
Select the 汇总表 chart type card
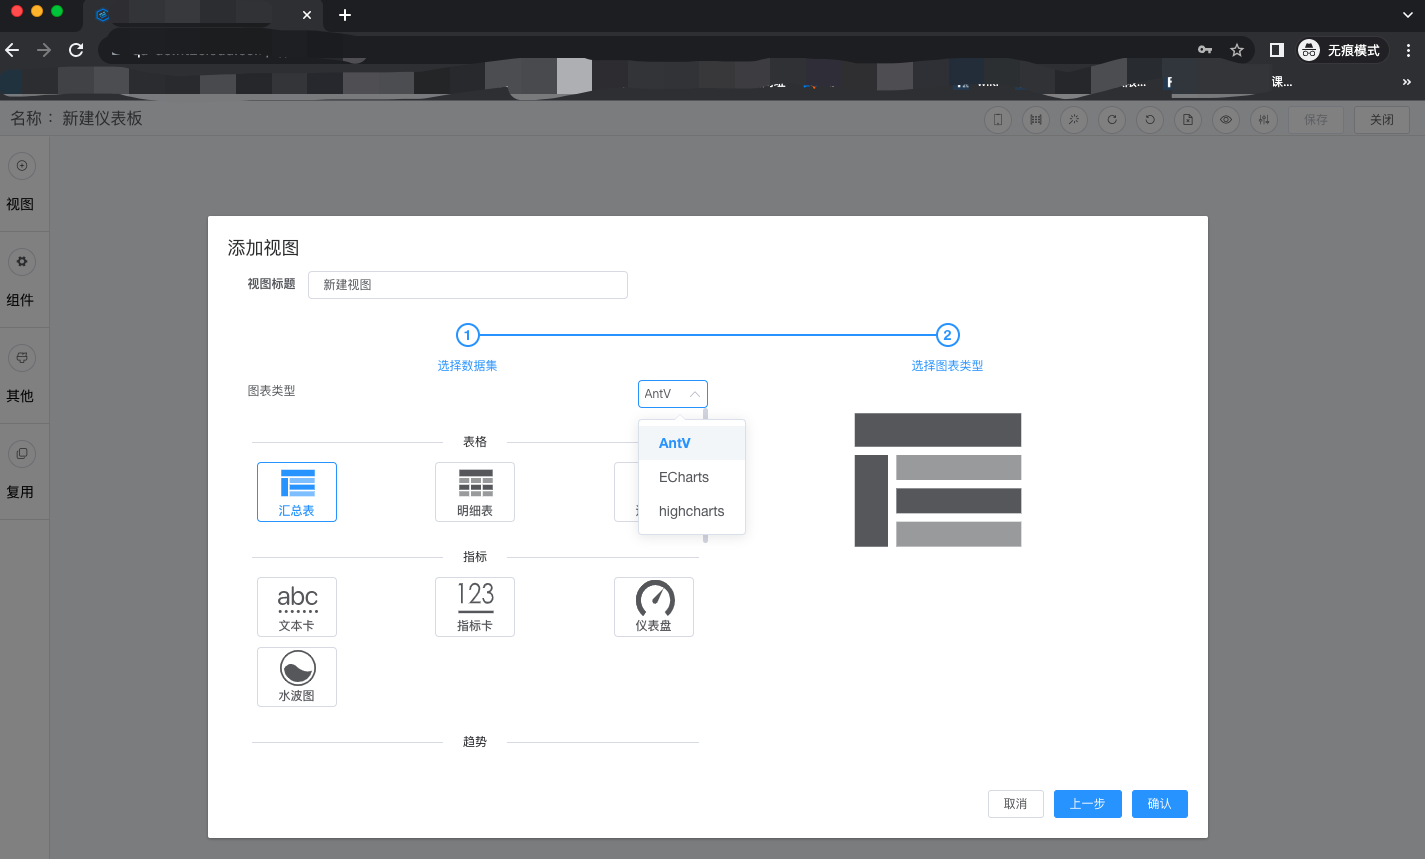click(297, 492)
